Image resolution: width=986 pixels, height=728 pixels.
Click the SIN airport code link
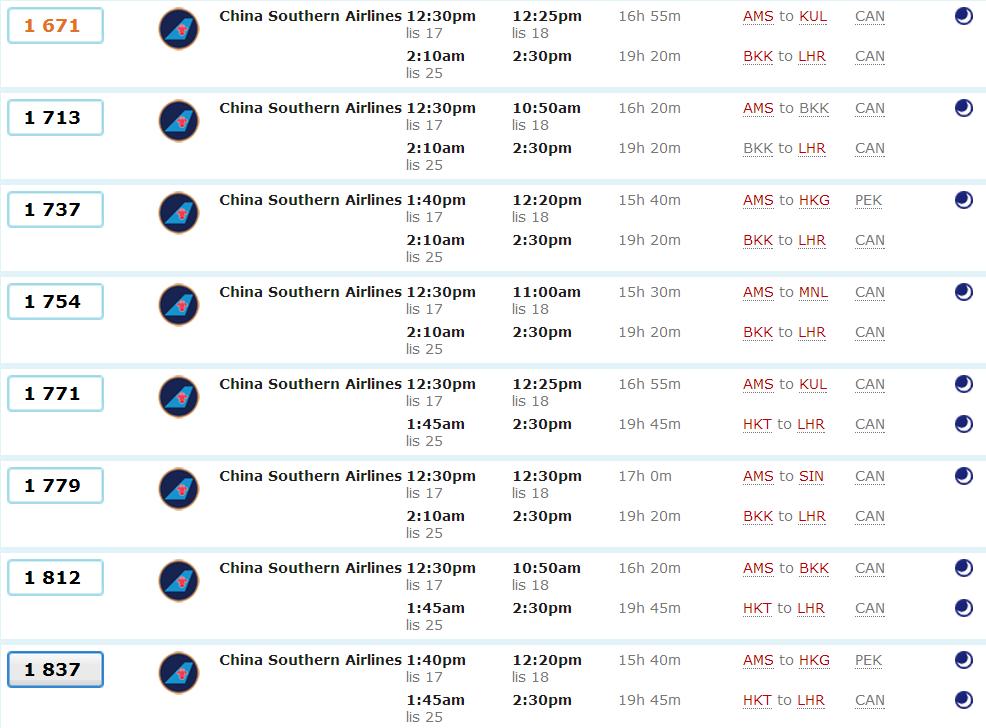tap(811, 477)
